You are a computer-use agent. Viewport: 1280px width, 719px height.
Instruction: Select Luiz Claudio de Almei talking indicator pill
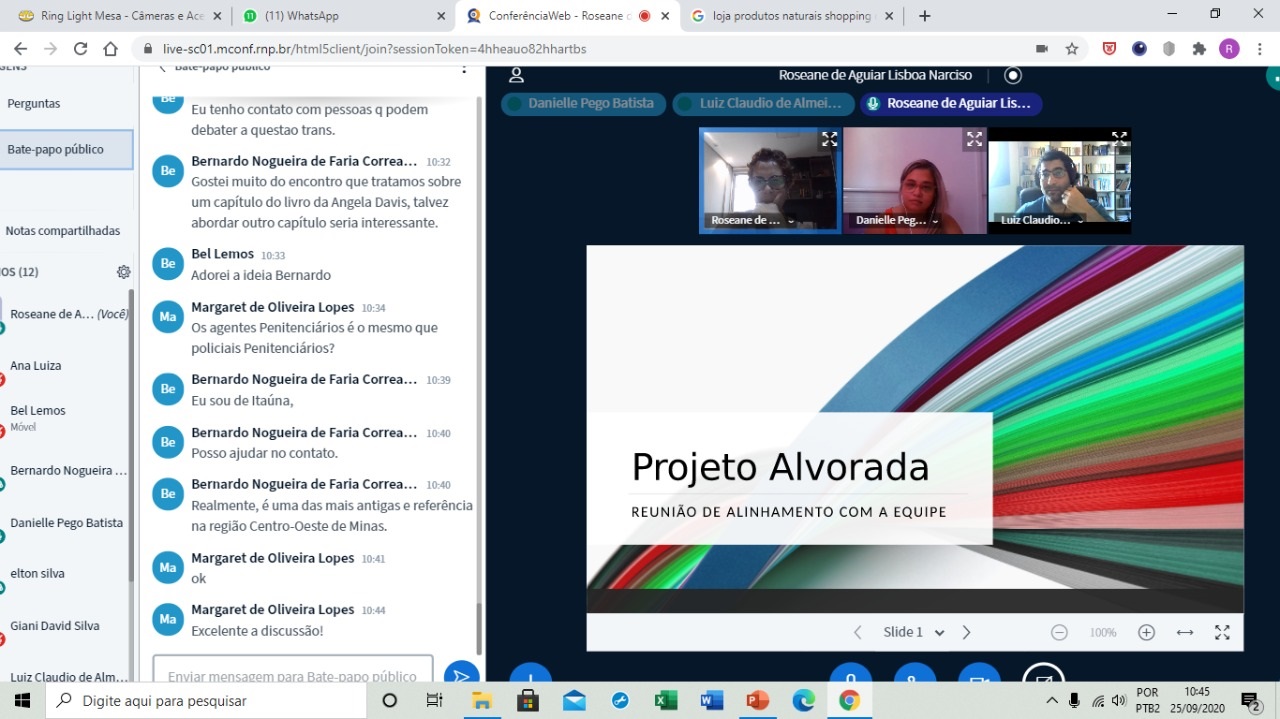tap(764, 103)
